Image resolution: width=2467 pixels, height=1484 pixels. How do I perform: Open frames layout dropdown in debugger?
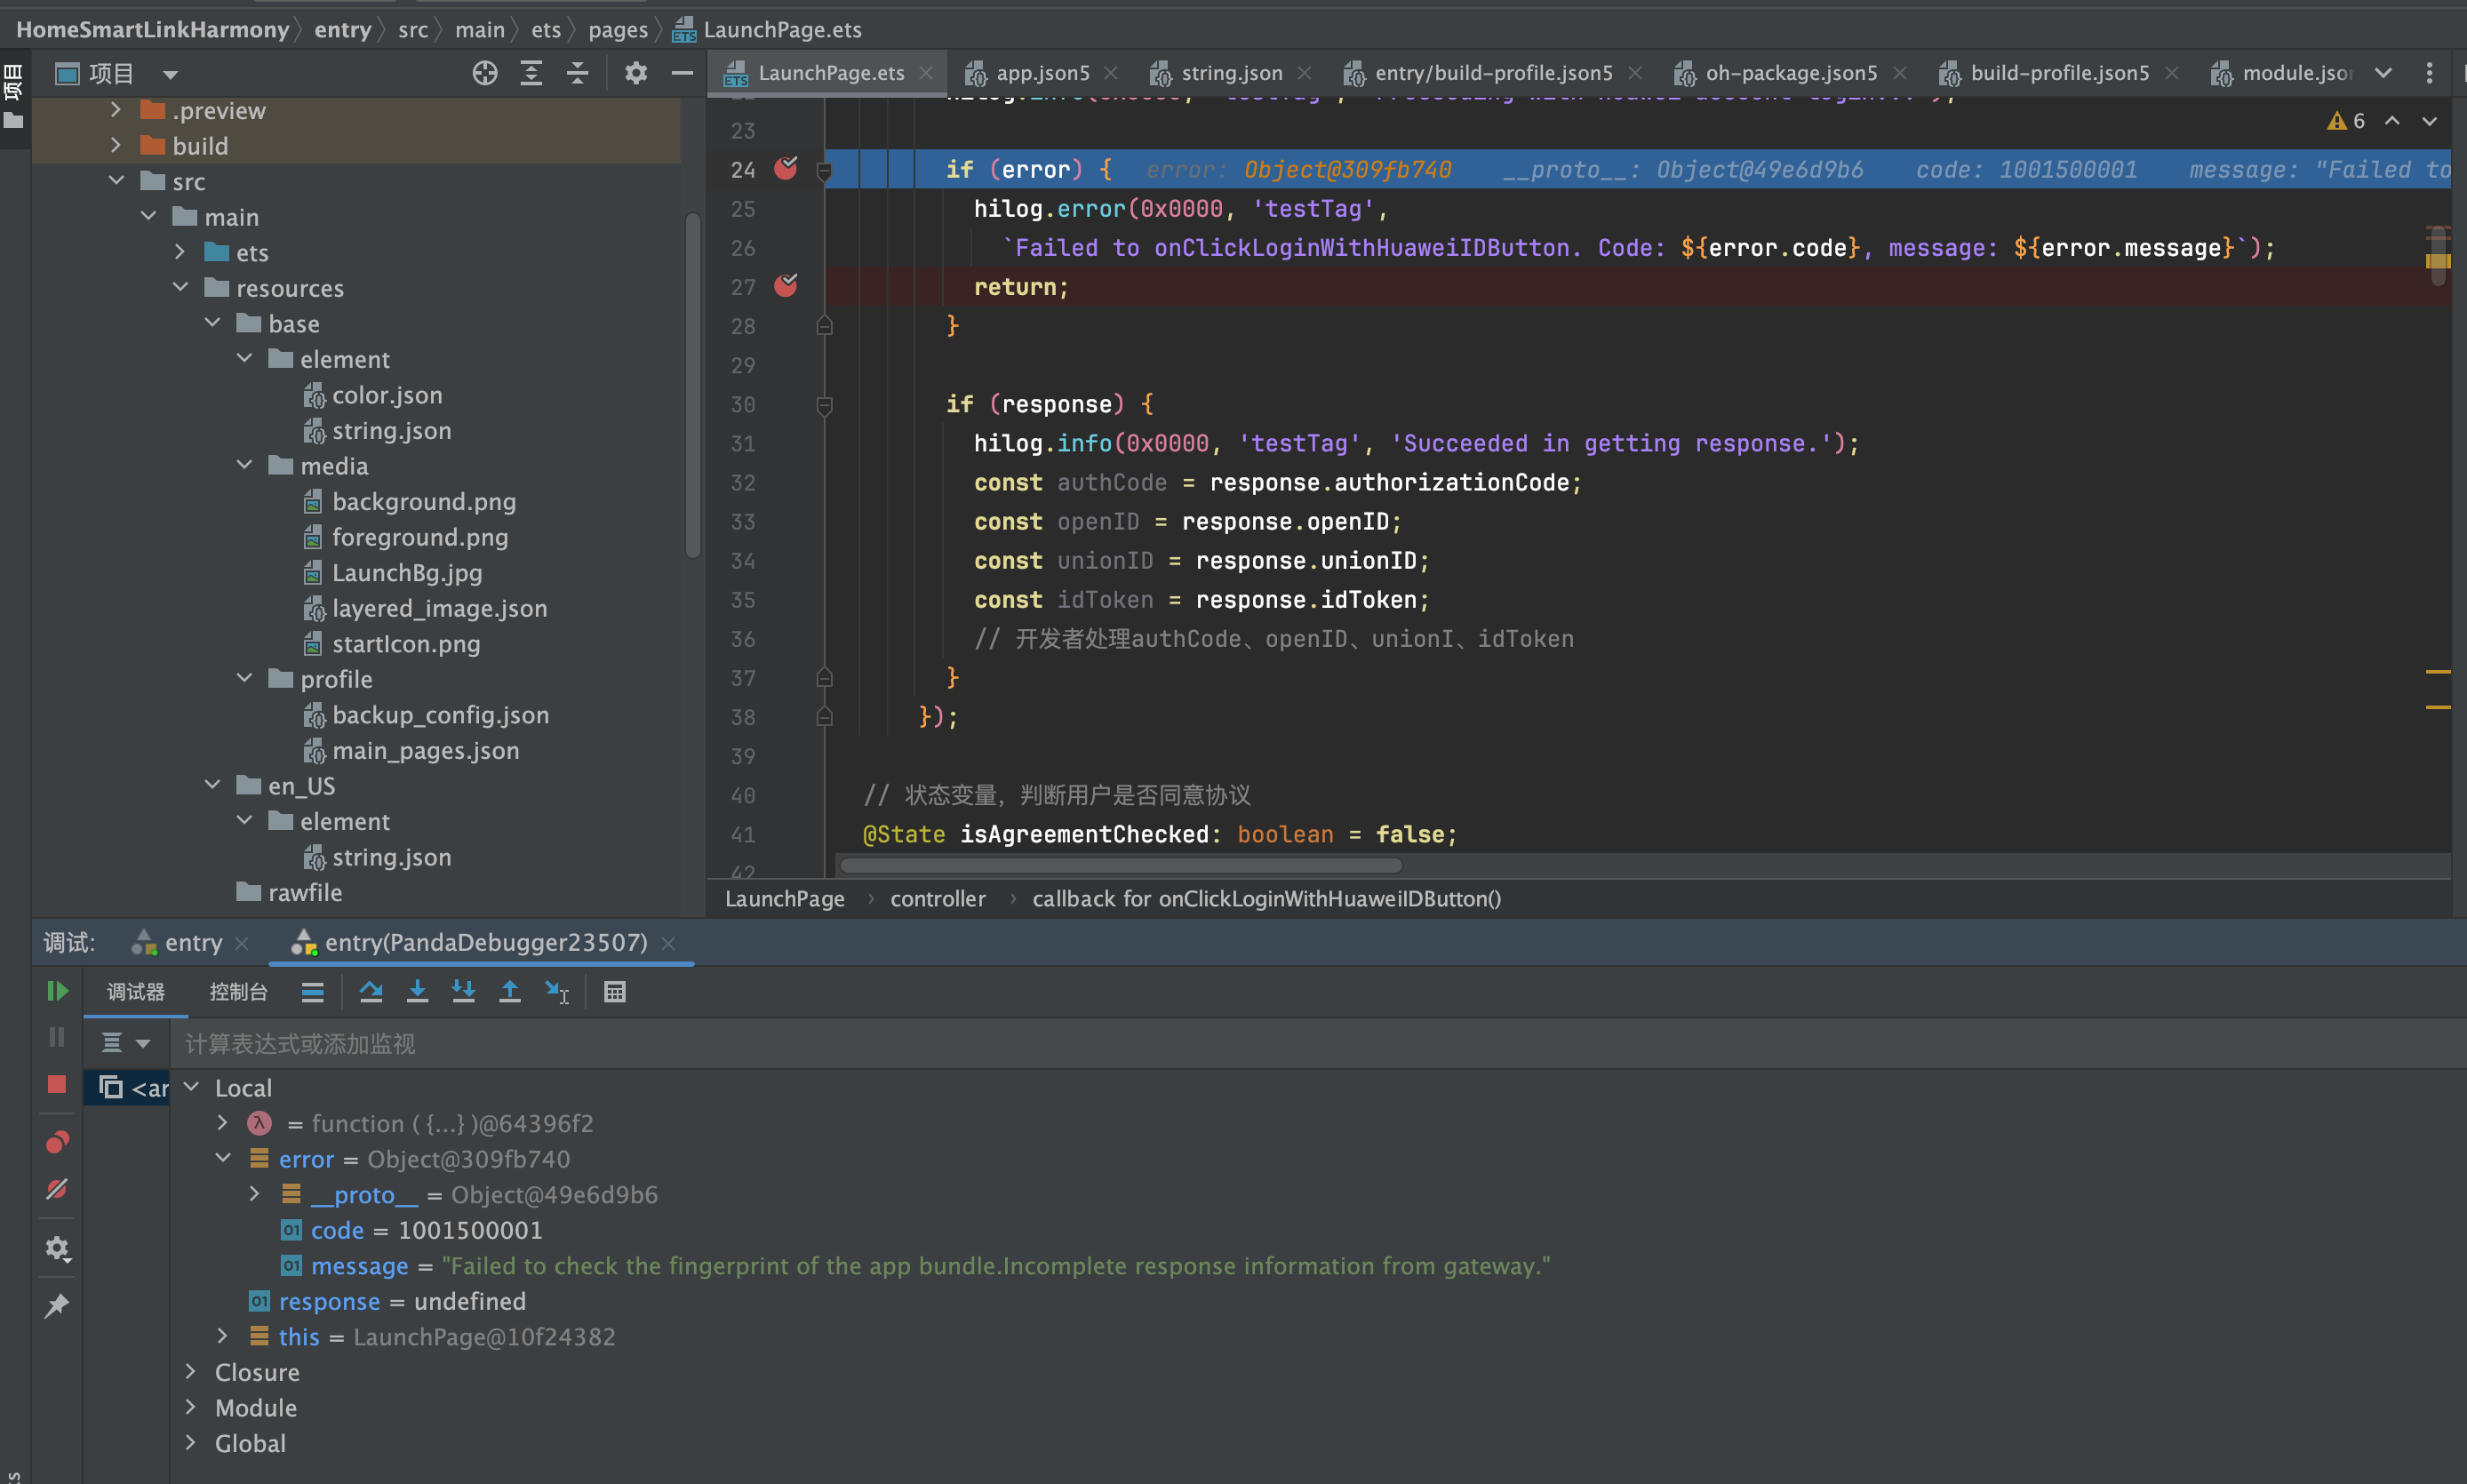tap(143, 1043)
